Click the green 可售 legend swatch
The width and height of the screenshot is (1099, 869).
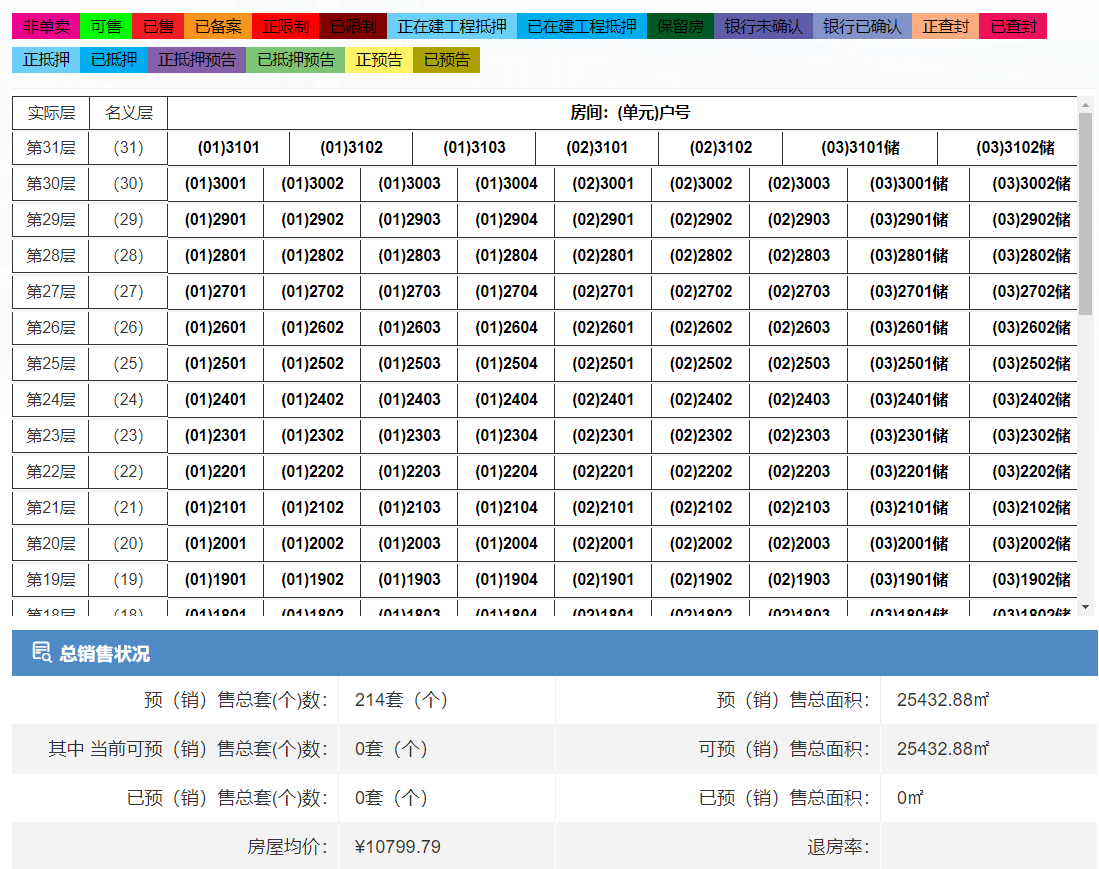[105, 27]
